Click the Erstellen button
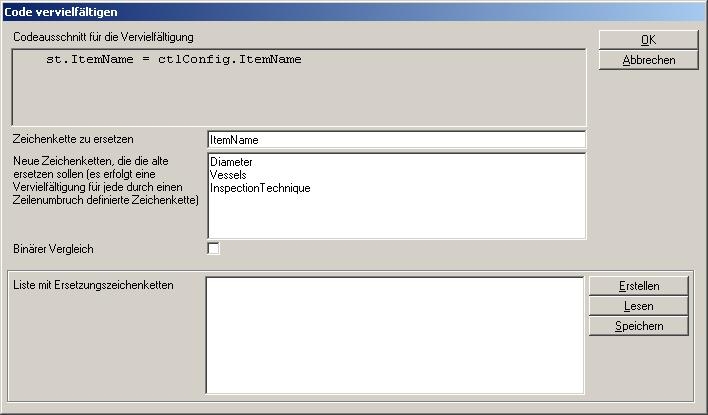708x415 pixels. pyautogui.click(x=638, y=286)
